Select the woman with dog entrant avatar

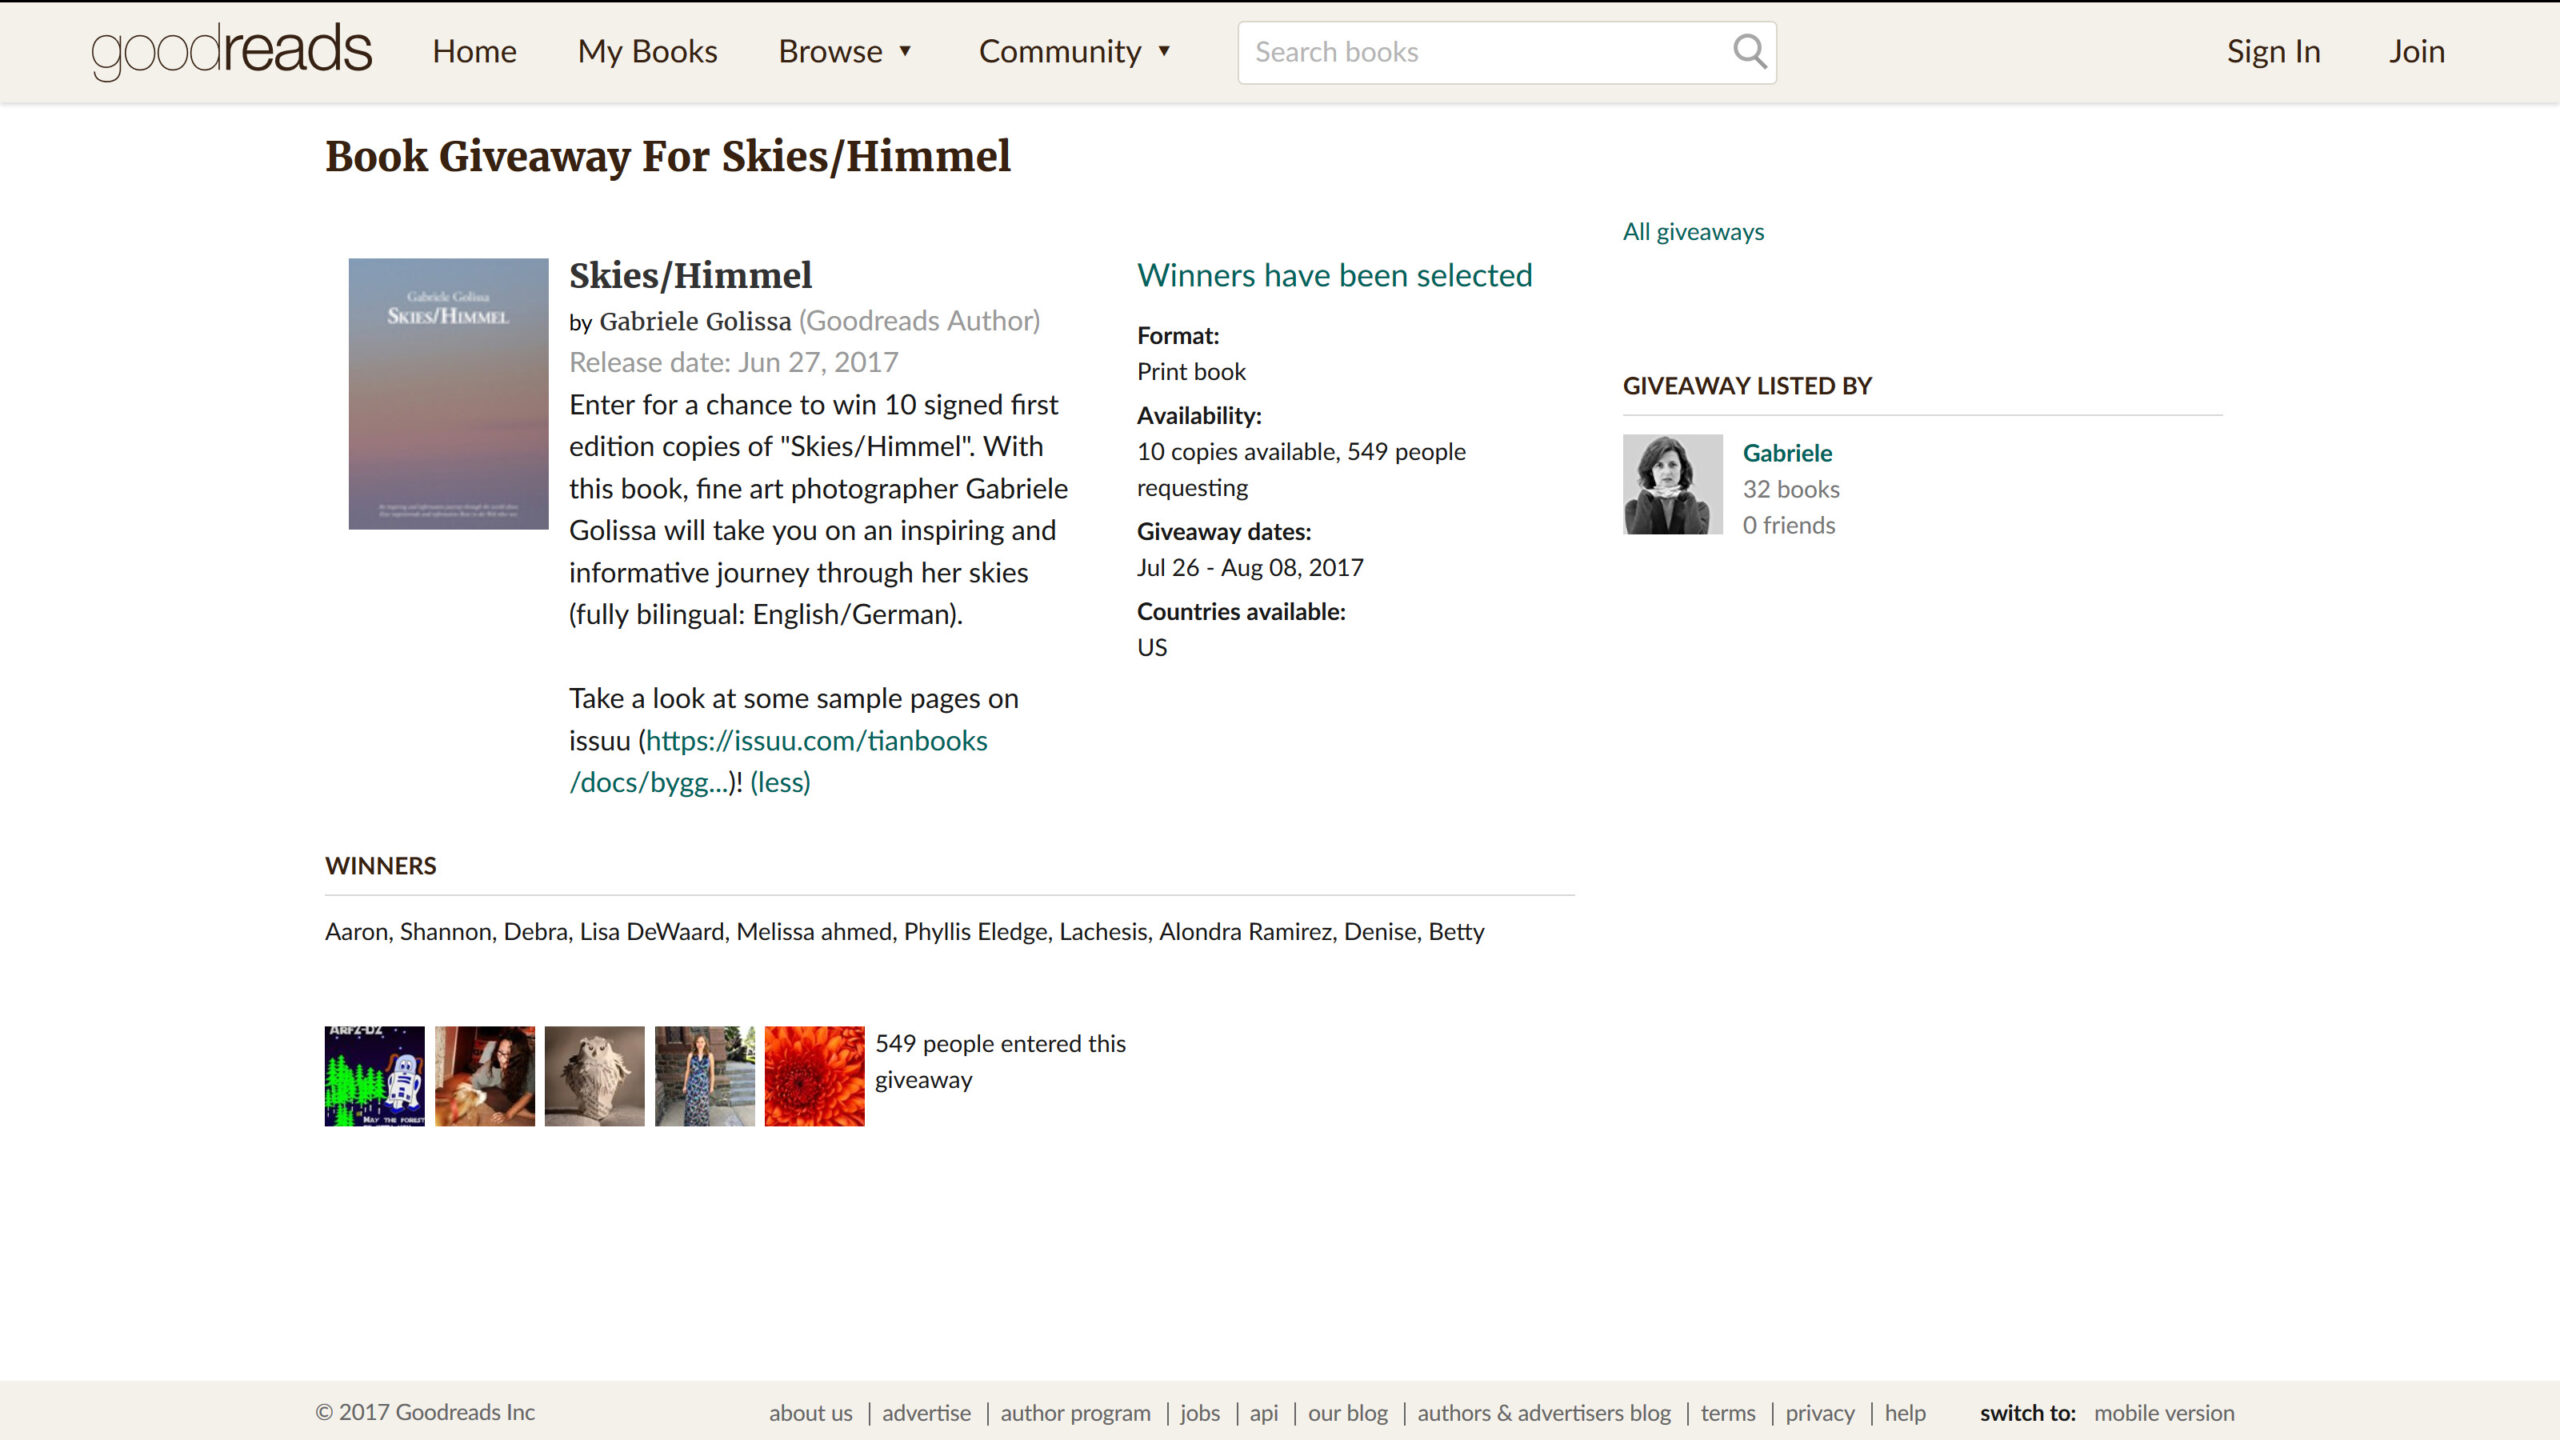coord(484,1076)
